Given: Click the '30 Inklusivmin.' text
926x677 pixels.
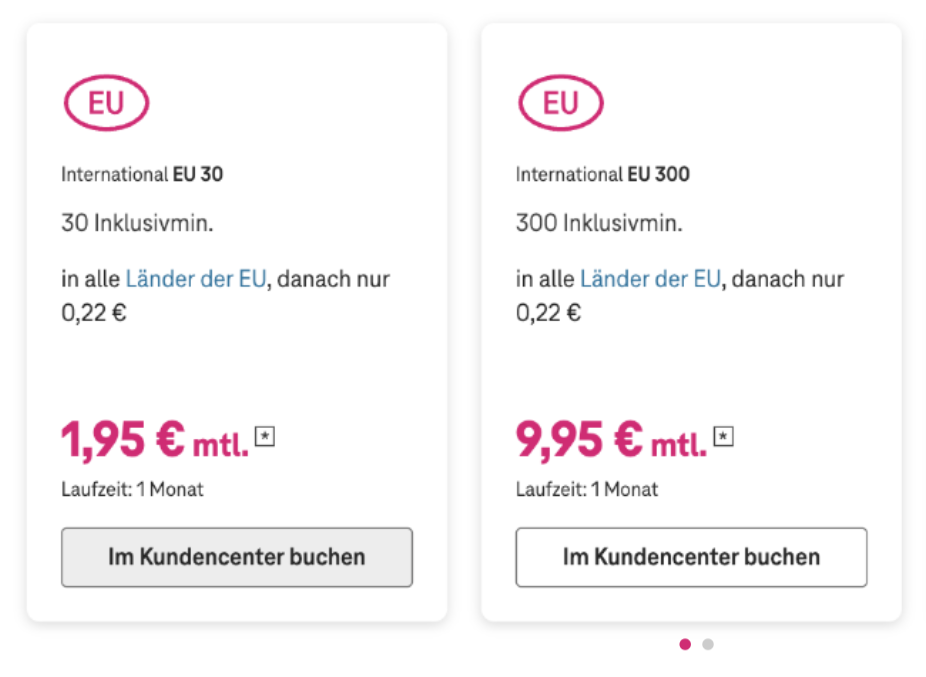Looking at the screenshot, I should tap(137, 223).
